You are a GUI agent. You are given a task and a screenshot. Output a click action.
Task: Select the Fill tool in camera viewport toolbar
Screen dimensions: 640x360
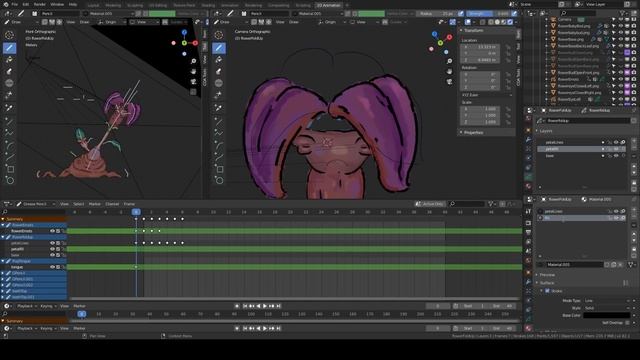tap(219, 60)
